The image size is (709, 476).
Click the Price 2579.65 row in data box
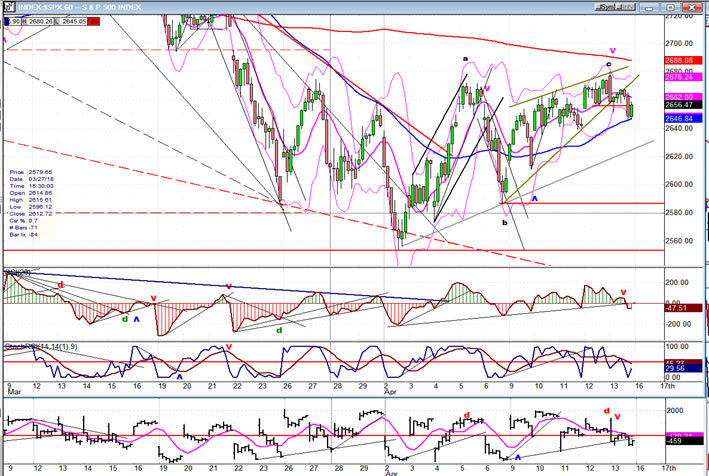click(x=30, y=172)
